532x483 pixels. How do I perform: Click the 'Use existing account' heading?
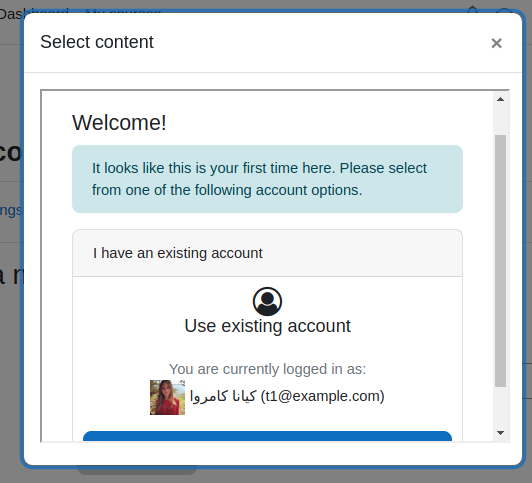pyautogui.click(x=267, y=326)
